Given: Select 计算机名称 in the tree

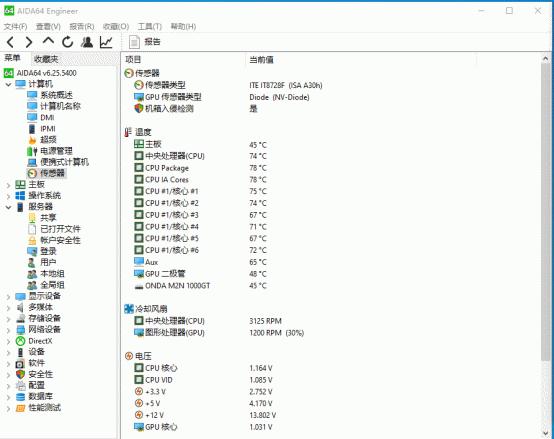Looking at the screenshot, I should (60, 106).
